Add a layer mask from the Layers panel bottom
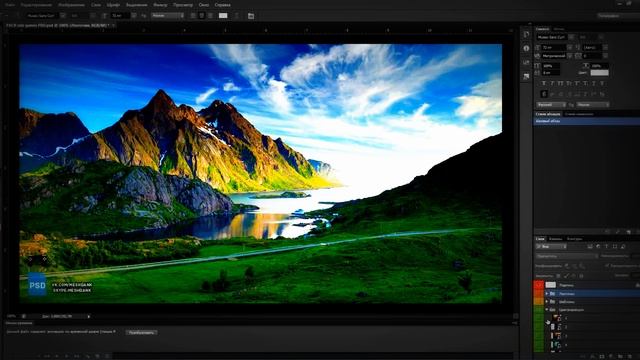Viewport: 640px width, 360px height. [602, 356]
